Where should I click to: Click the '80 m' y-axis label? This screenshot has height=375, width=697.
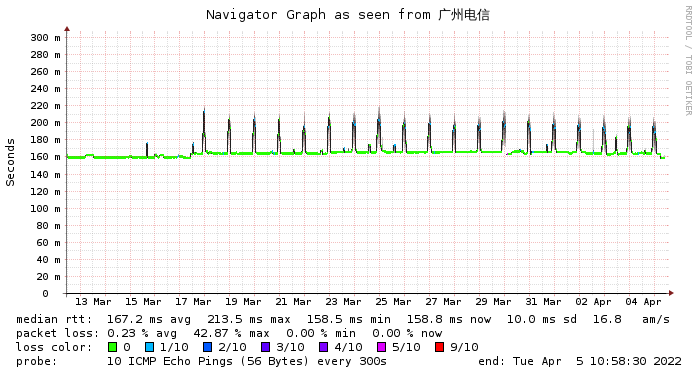49,226
